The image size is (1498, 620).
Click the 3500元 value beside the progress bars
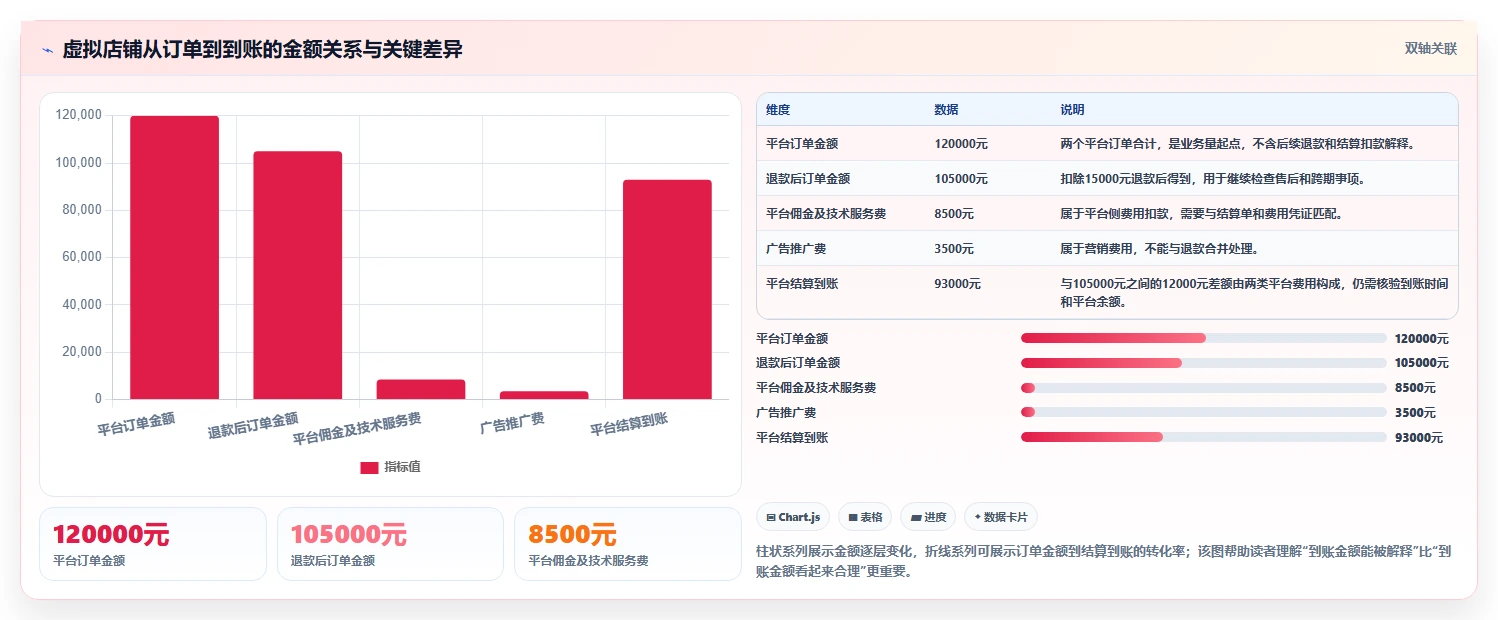point(1415,413)
